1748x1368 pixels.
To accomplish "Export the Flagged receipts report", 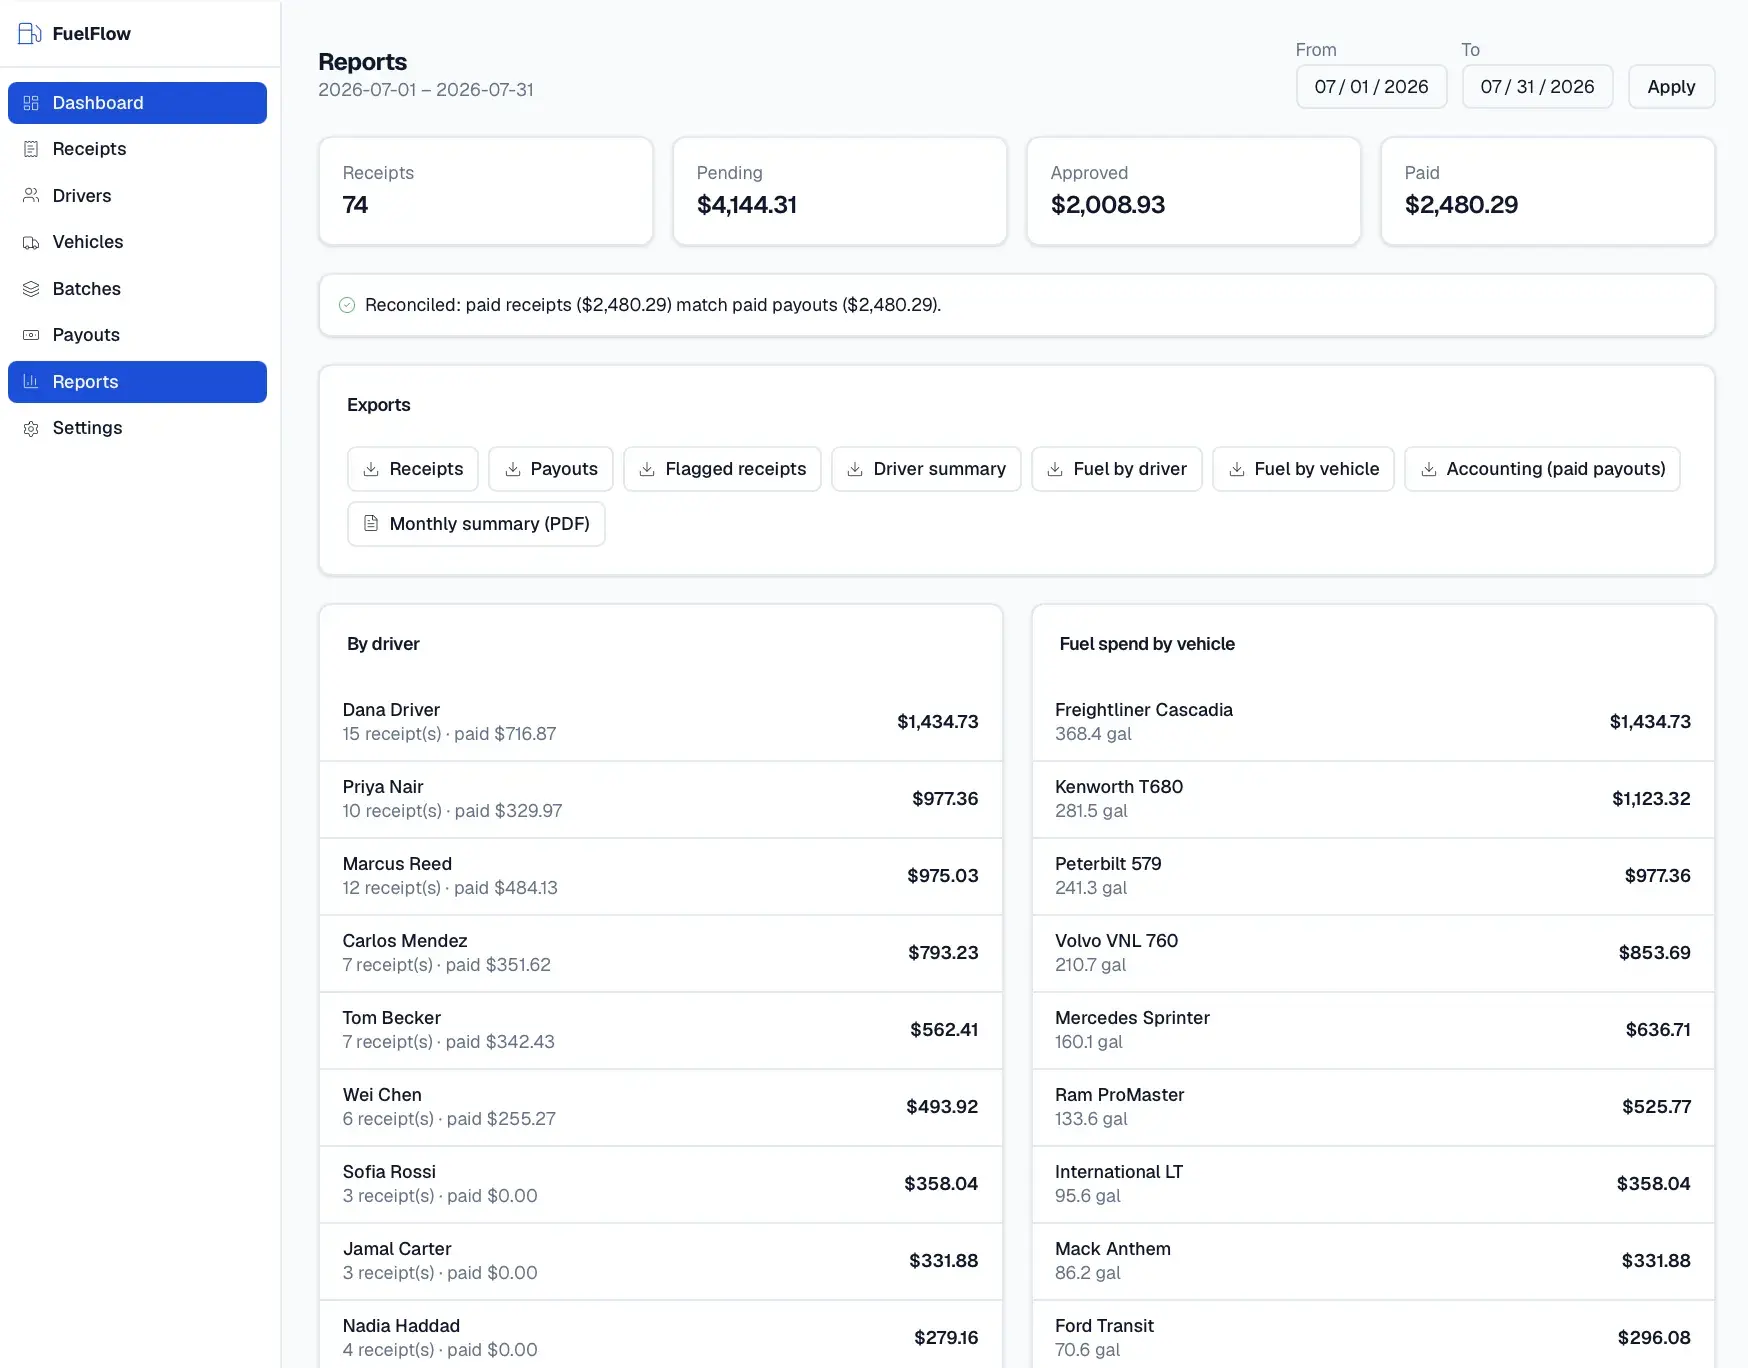I will (722, 469).
